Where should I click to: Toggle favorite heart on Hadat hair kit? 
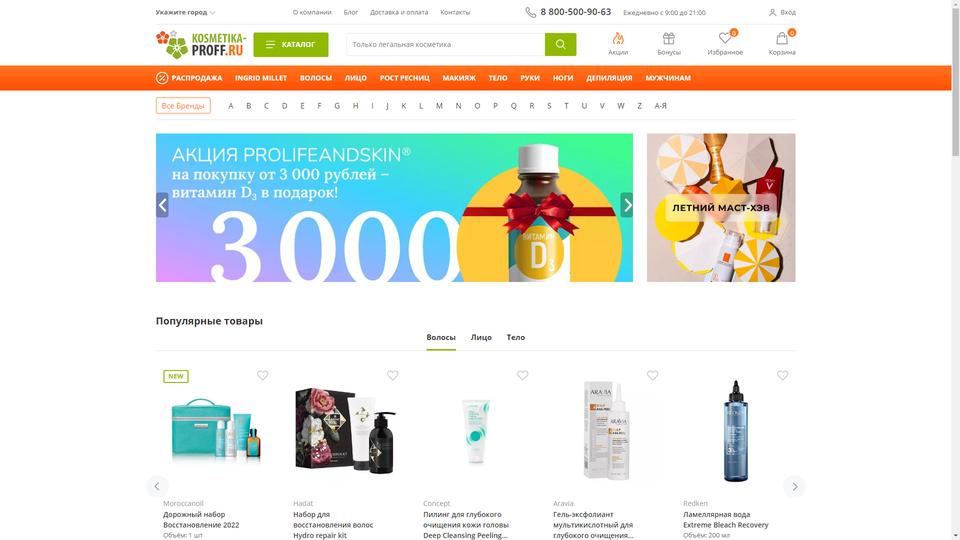[x=392, y=375]
